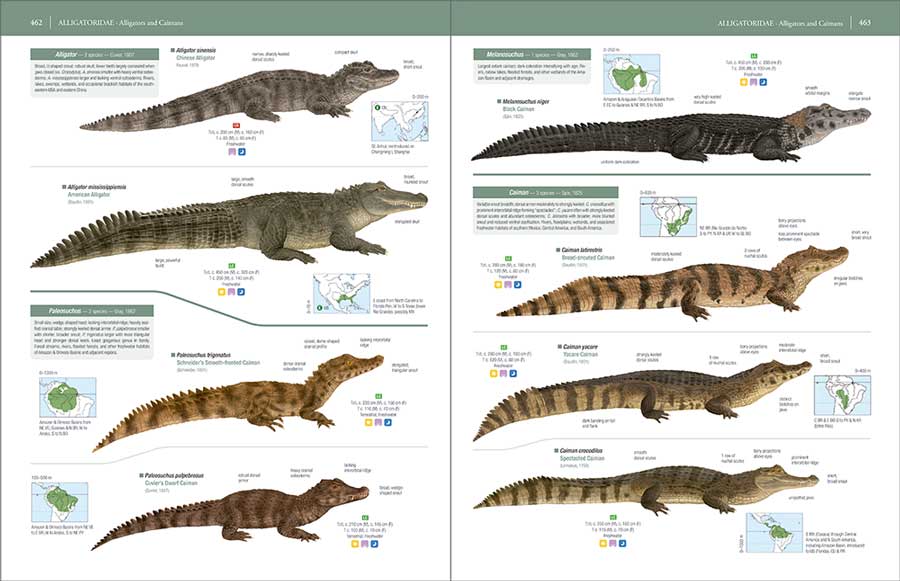Click the yellow sun icon under American Alligator

click(x=222, y=292)
